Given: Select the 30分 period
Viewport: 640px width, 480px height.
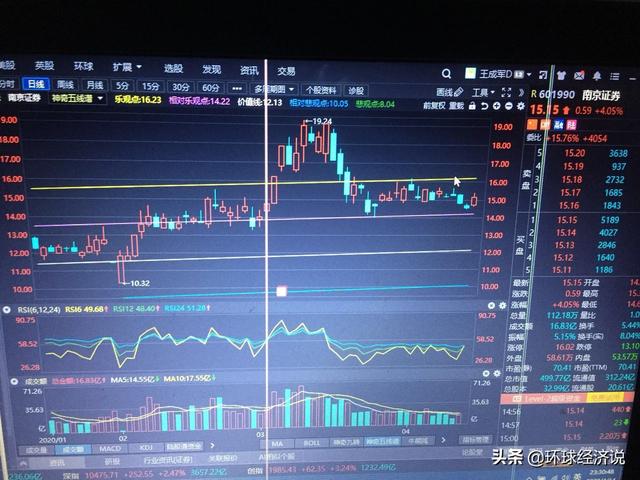Looking at the screenshot, I should [x=180, y=87].
